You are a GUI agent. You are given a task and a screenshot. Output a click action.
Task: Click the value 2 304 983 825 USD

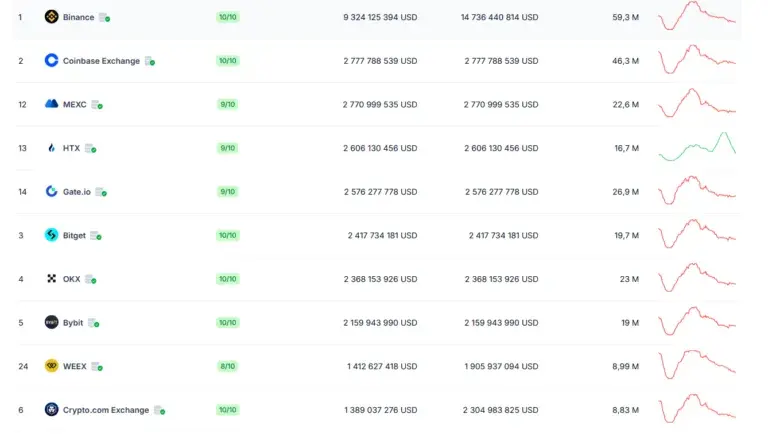pos(501,410)
